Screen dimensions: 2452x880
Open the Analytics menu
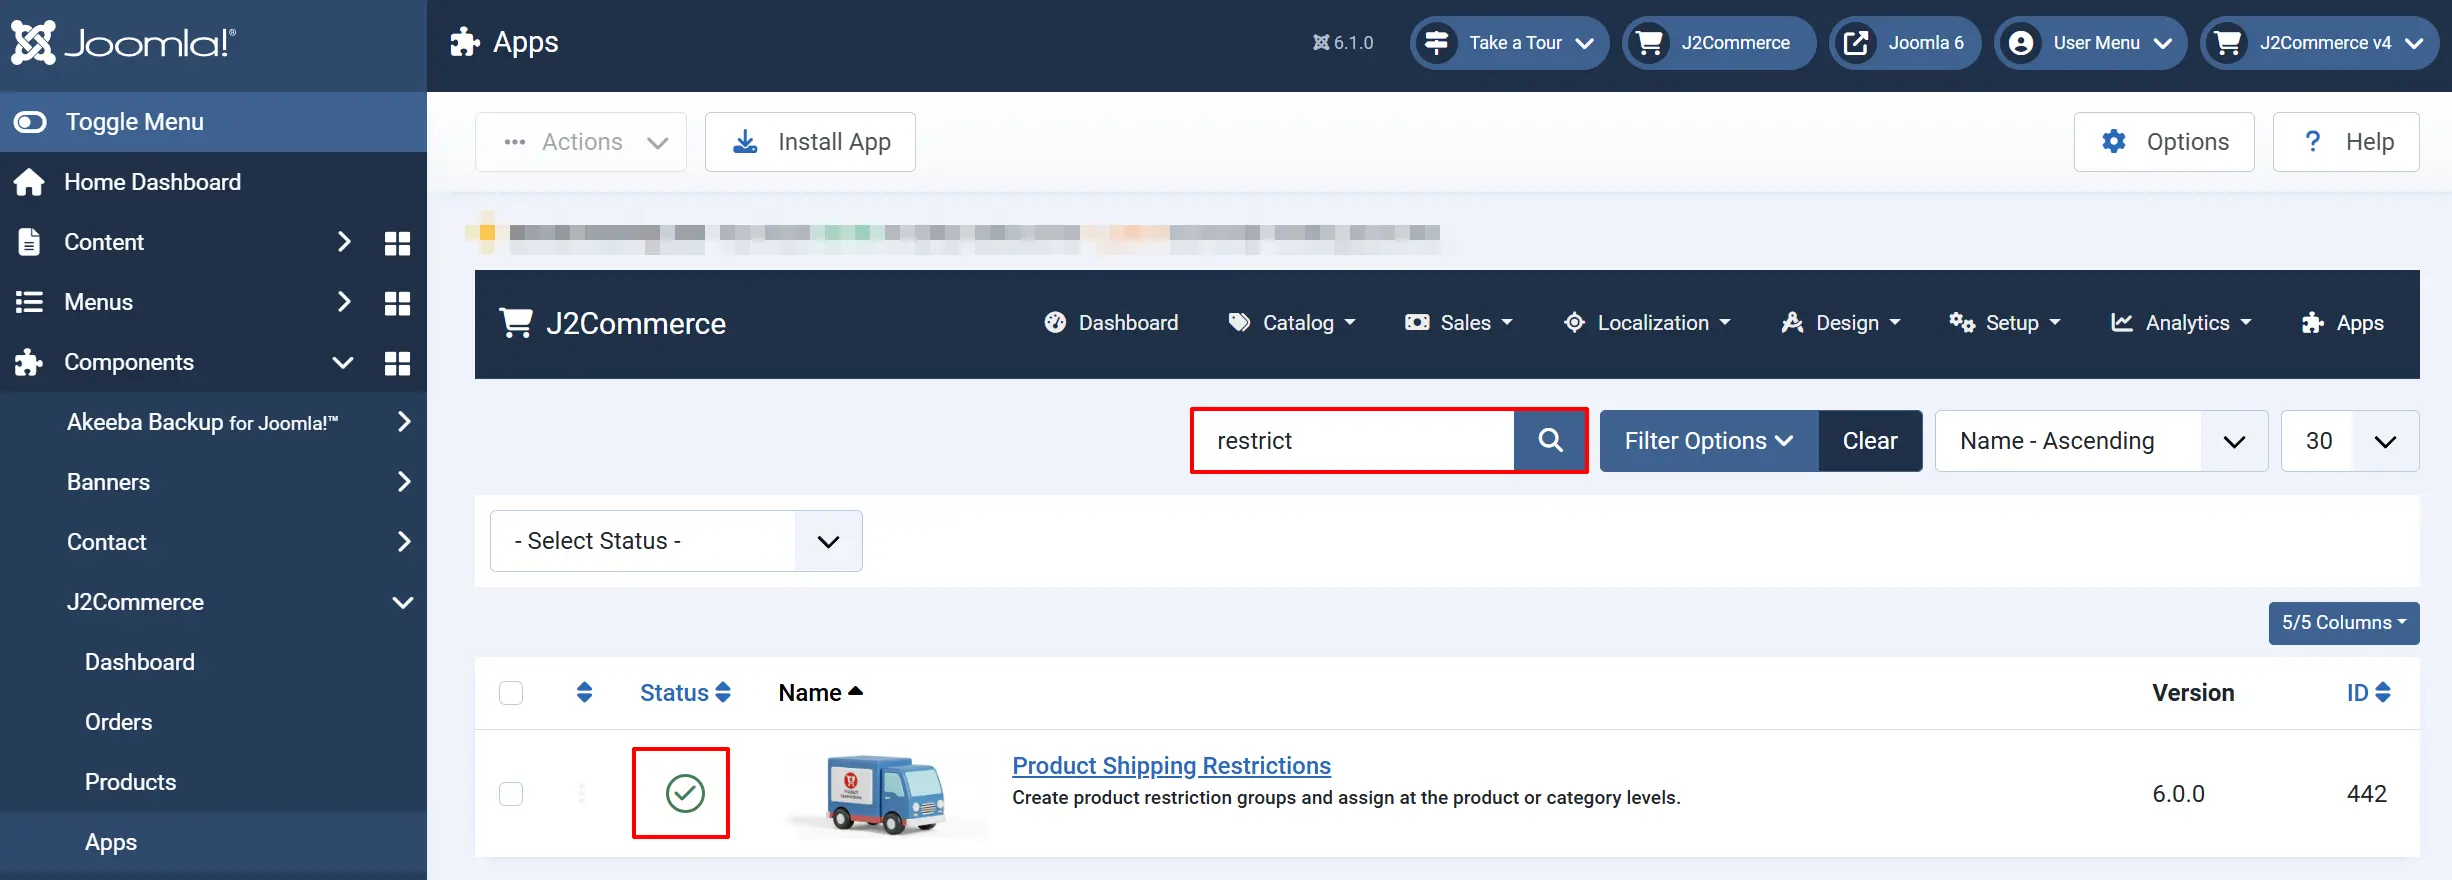coord(2181,323)
